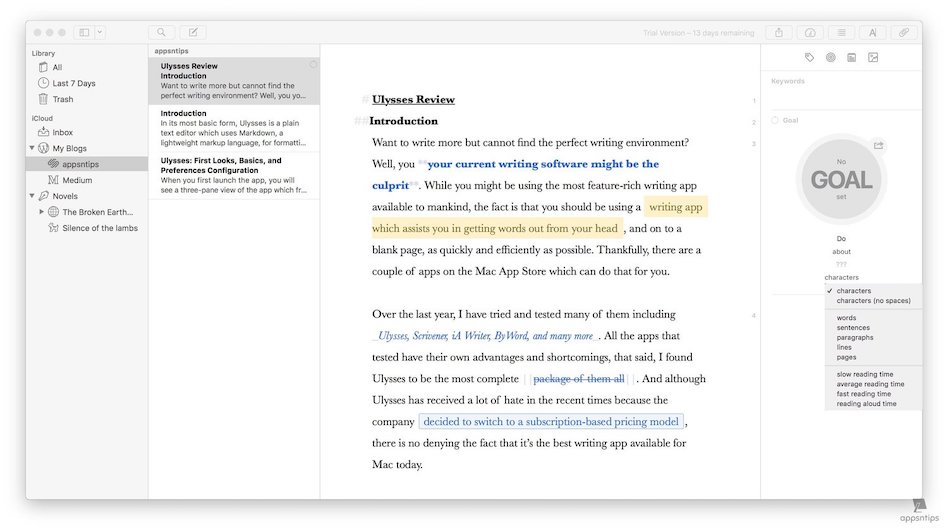Choose 'average reading time' in goal menu

[x=870, y=384]
